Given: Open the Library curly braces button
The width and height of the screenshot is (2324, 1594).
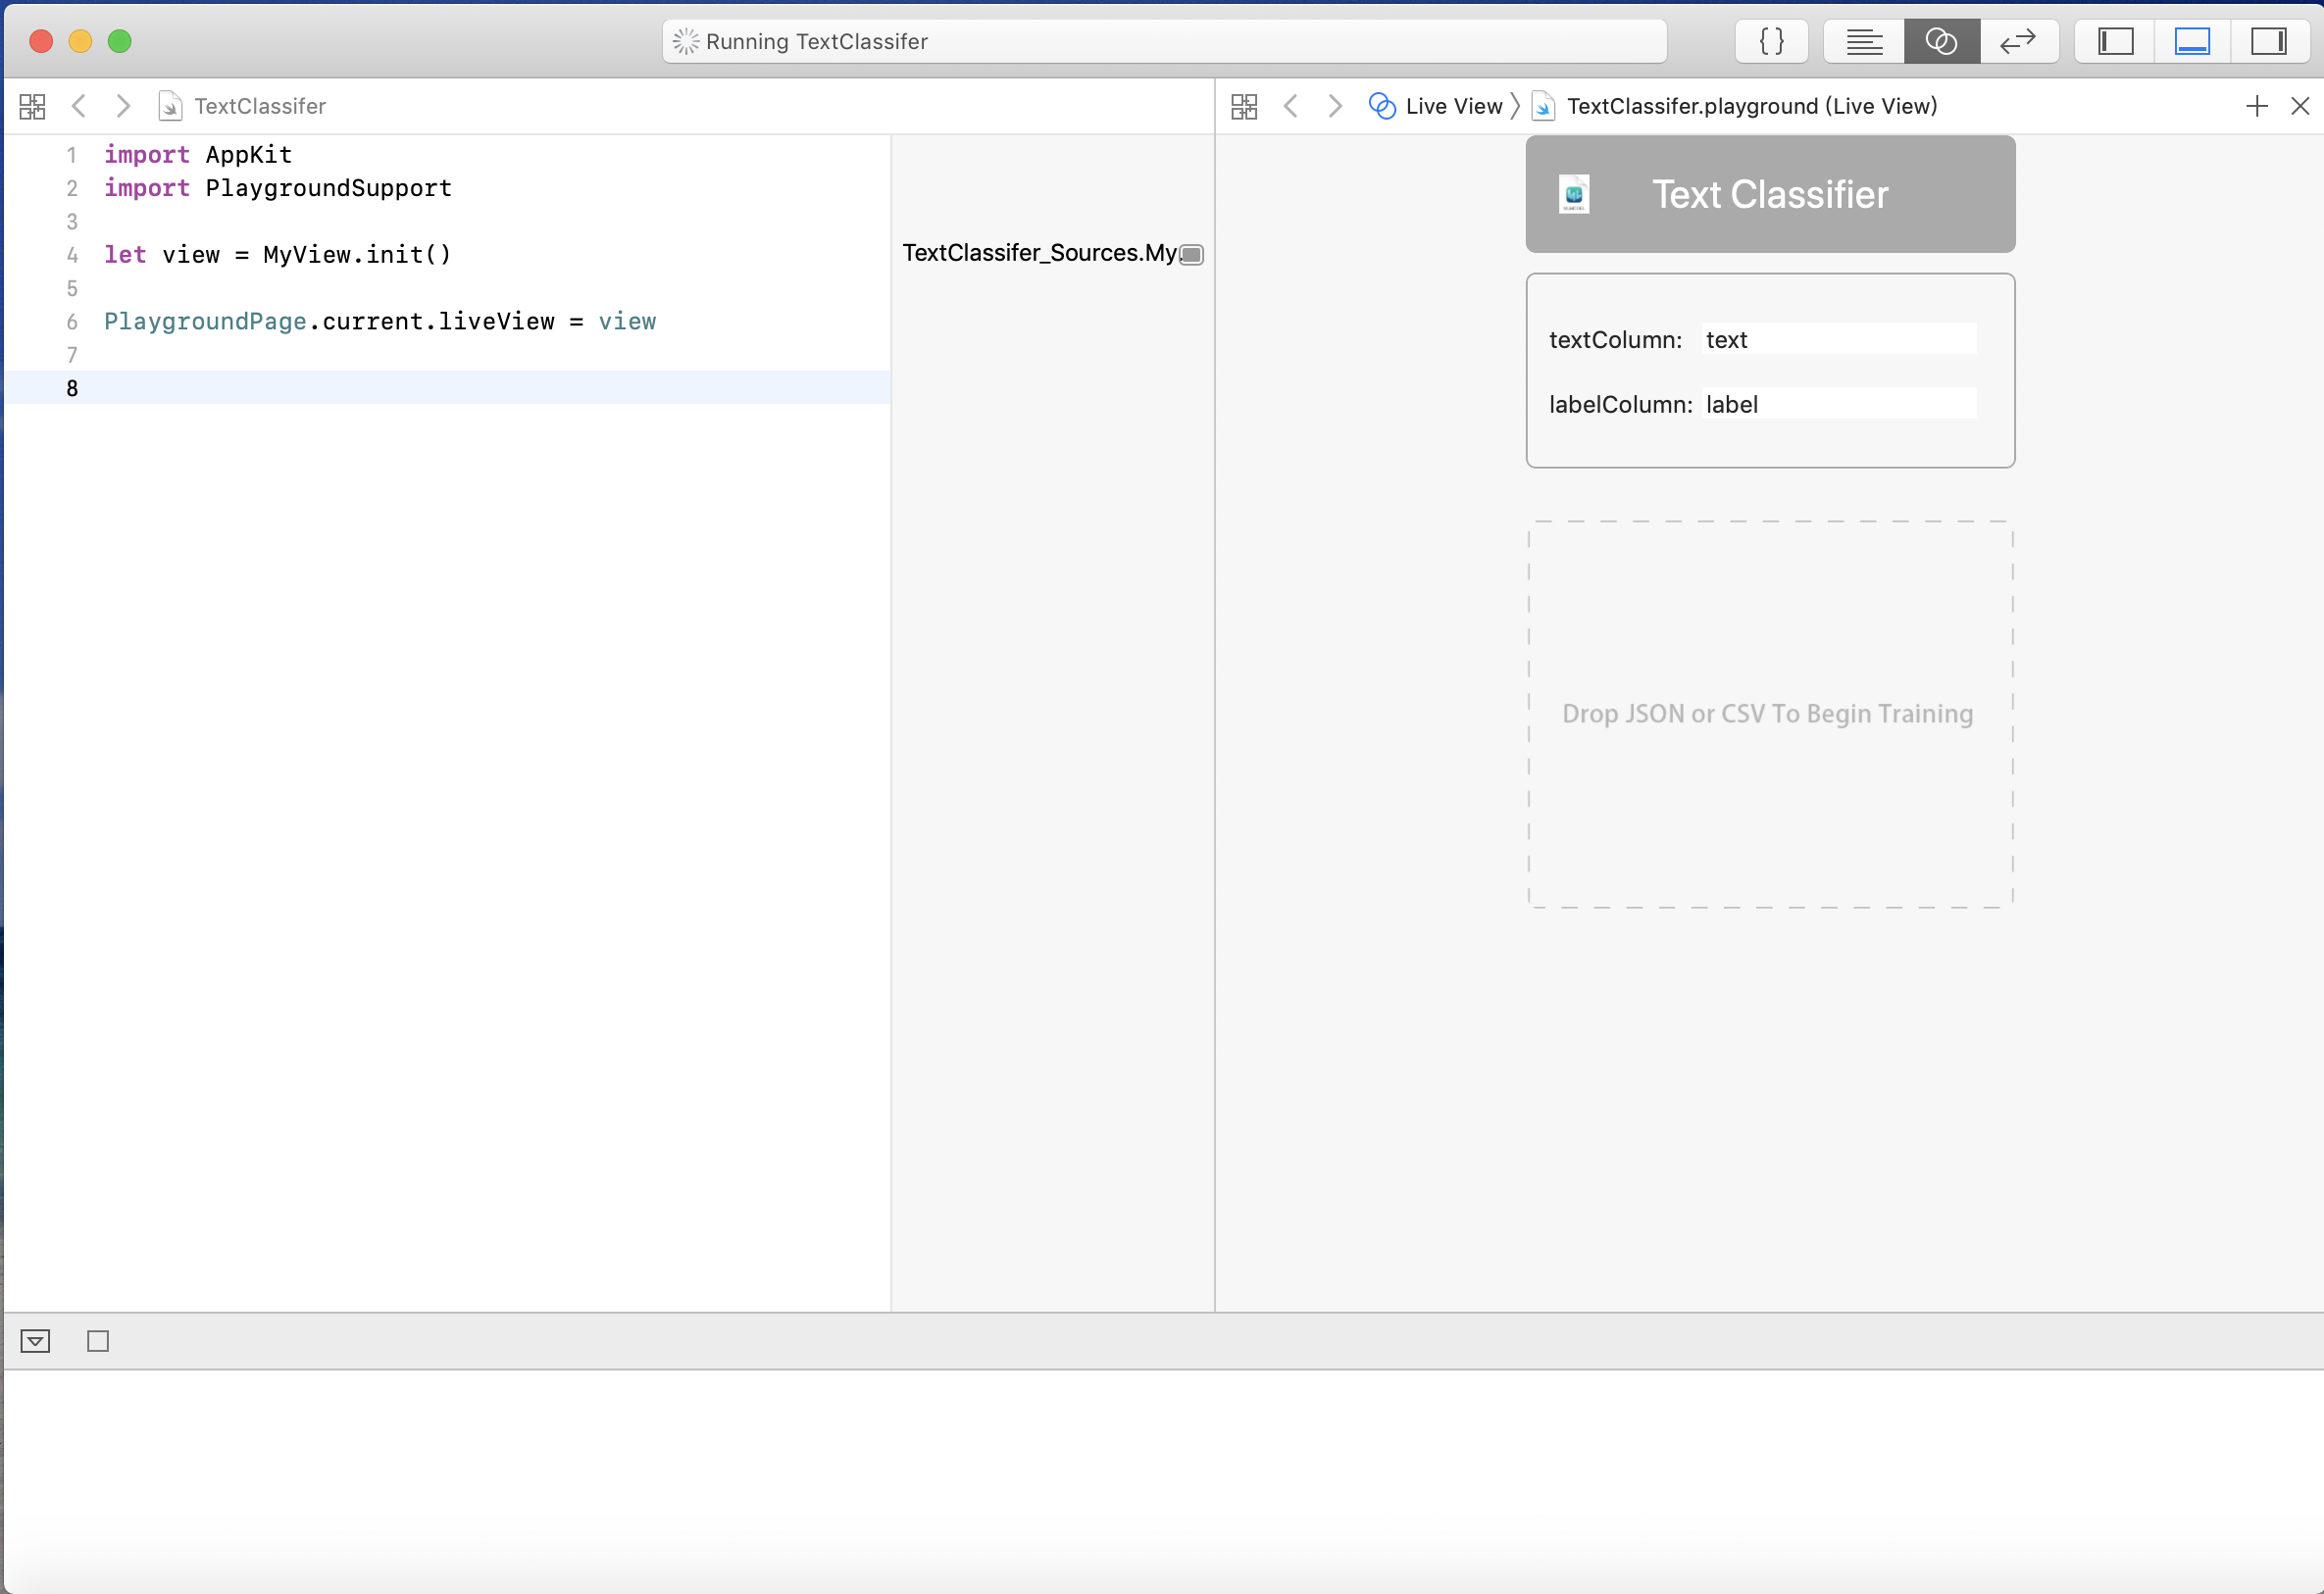Looking at the screenshot, I should tap(1771, 41).
